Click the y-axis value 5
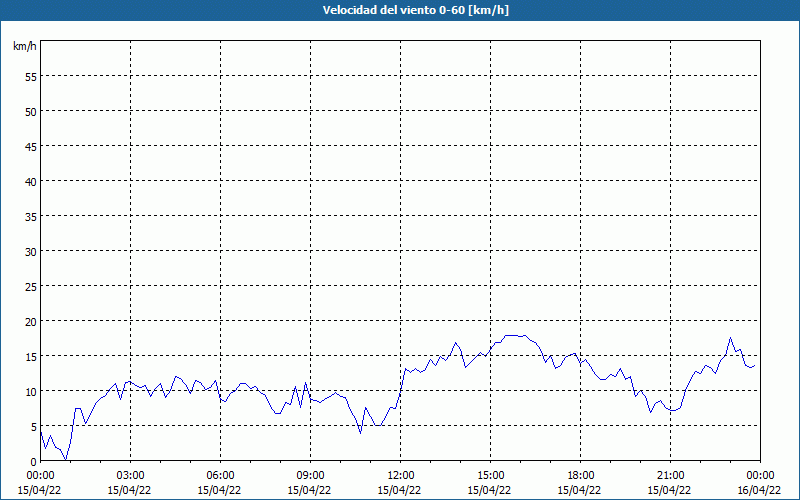 point(34,427)
